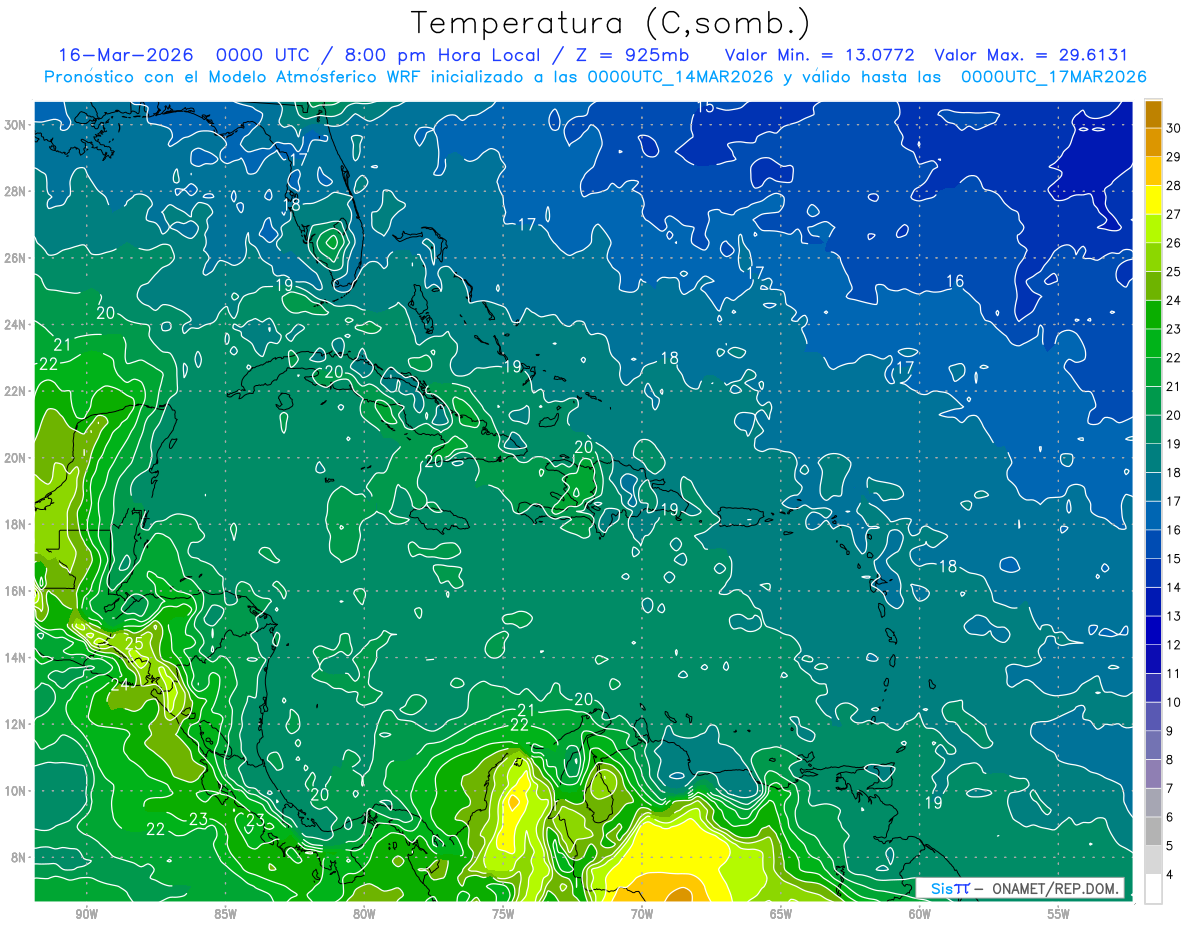Viewport: 1200px width, 927px height.
Task: Click the 55W longitude axis label
Action: [x=1058, y=914]
